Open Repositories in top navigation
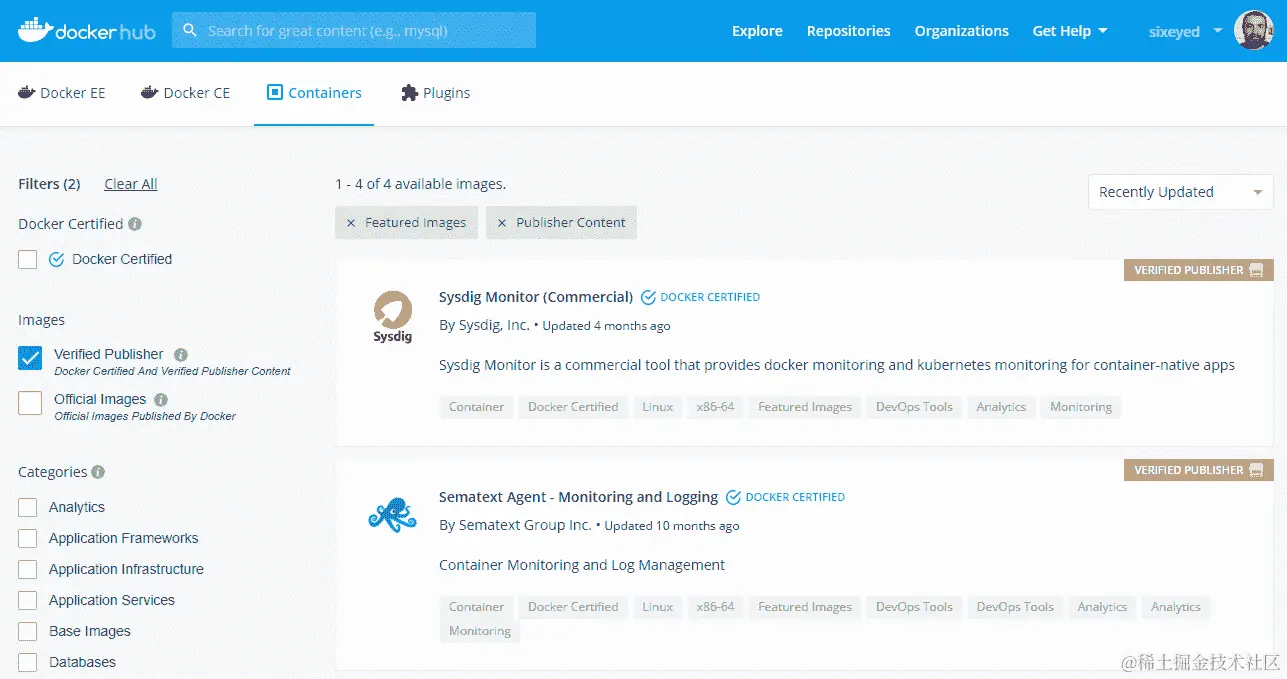Image resolution: width=1287 pixels, height=679 pixels. click(x=848, y=31)
